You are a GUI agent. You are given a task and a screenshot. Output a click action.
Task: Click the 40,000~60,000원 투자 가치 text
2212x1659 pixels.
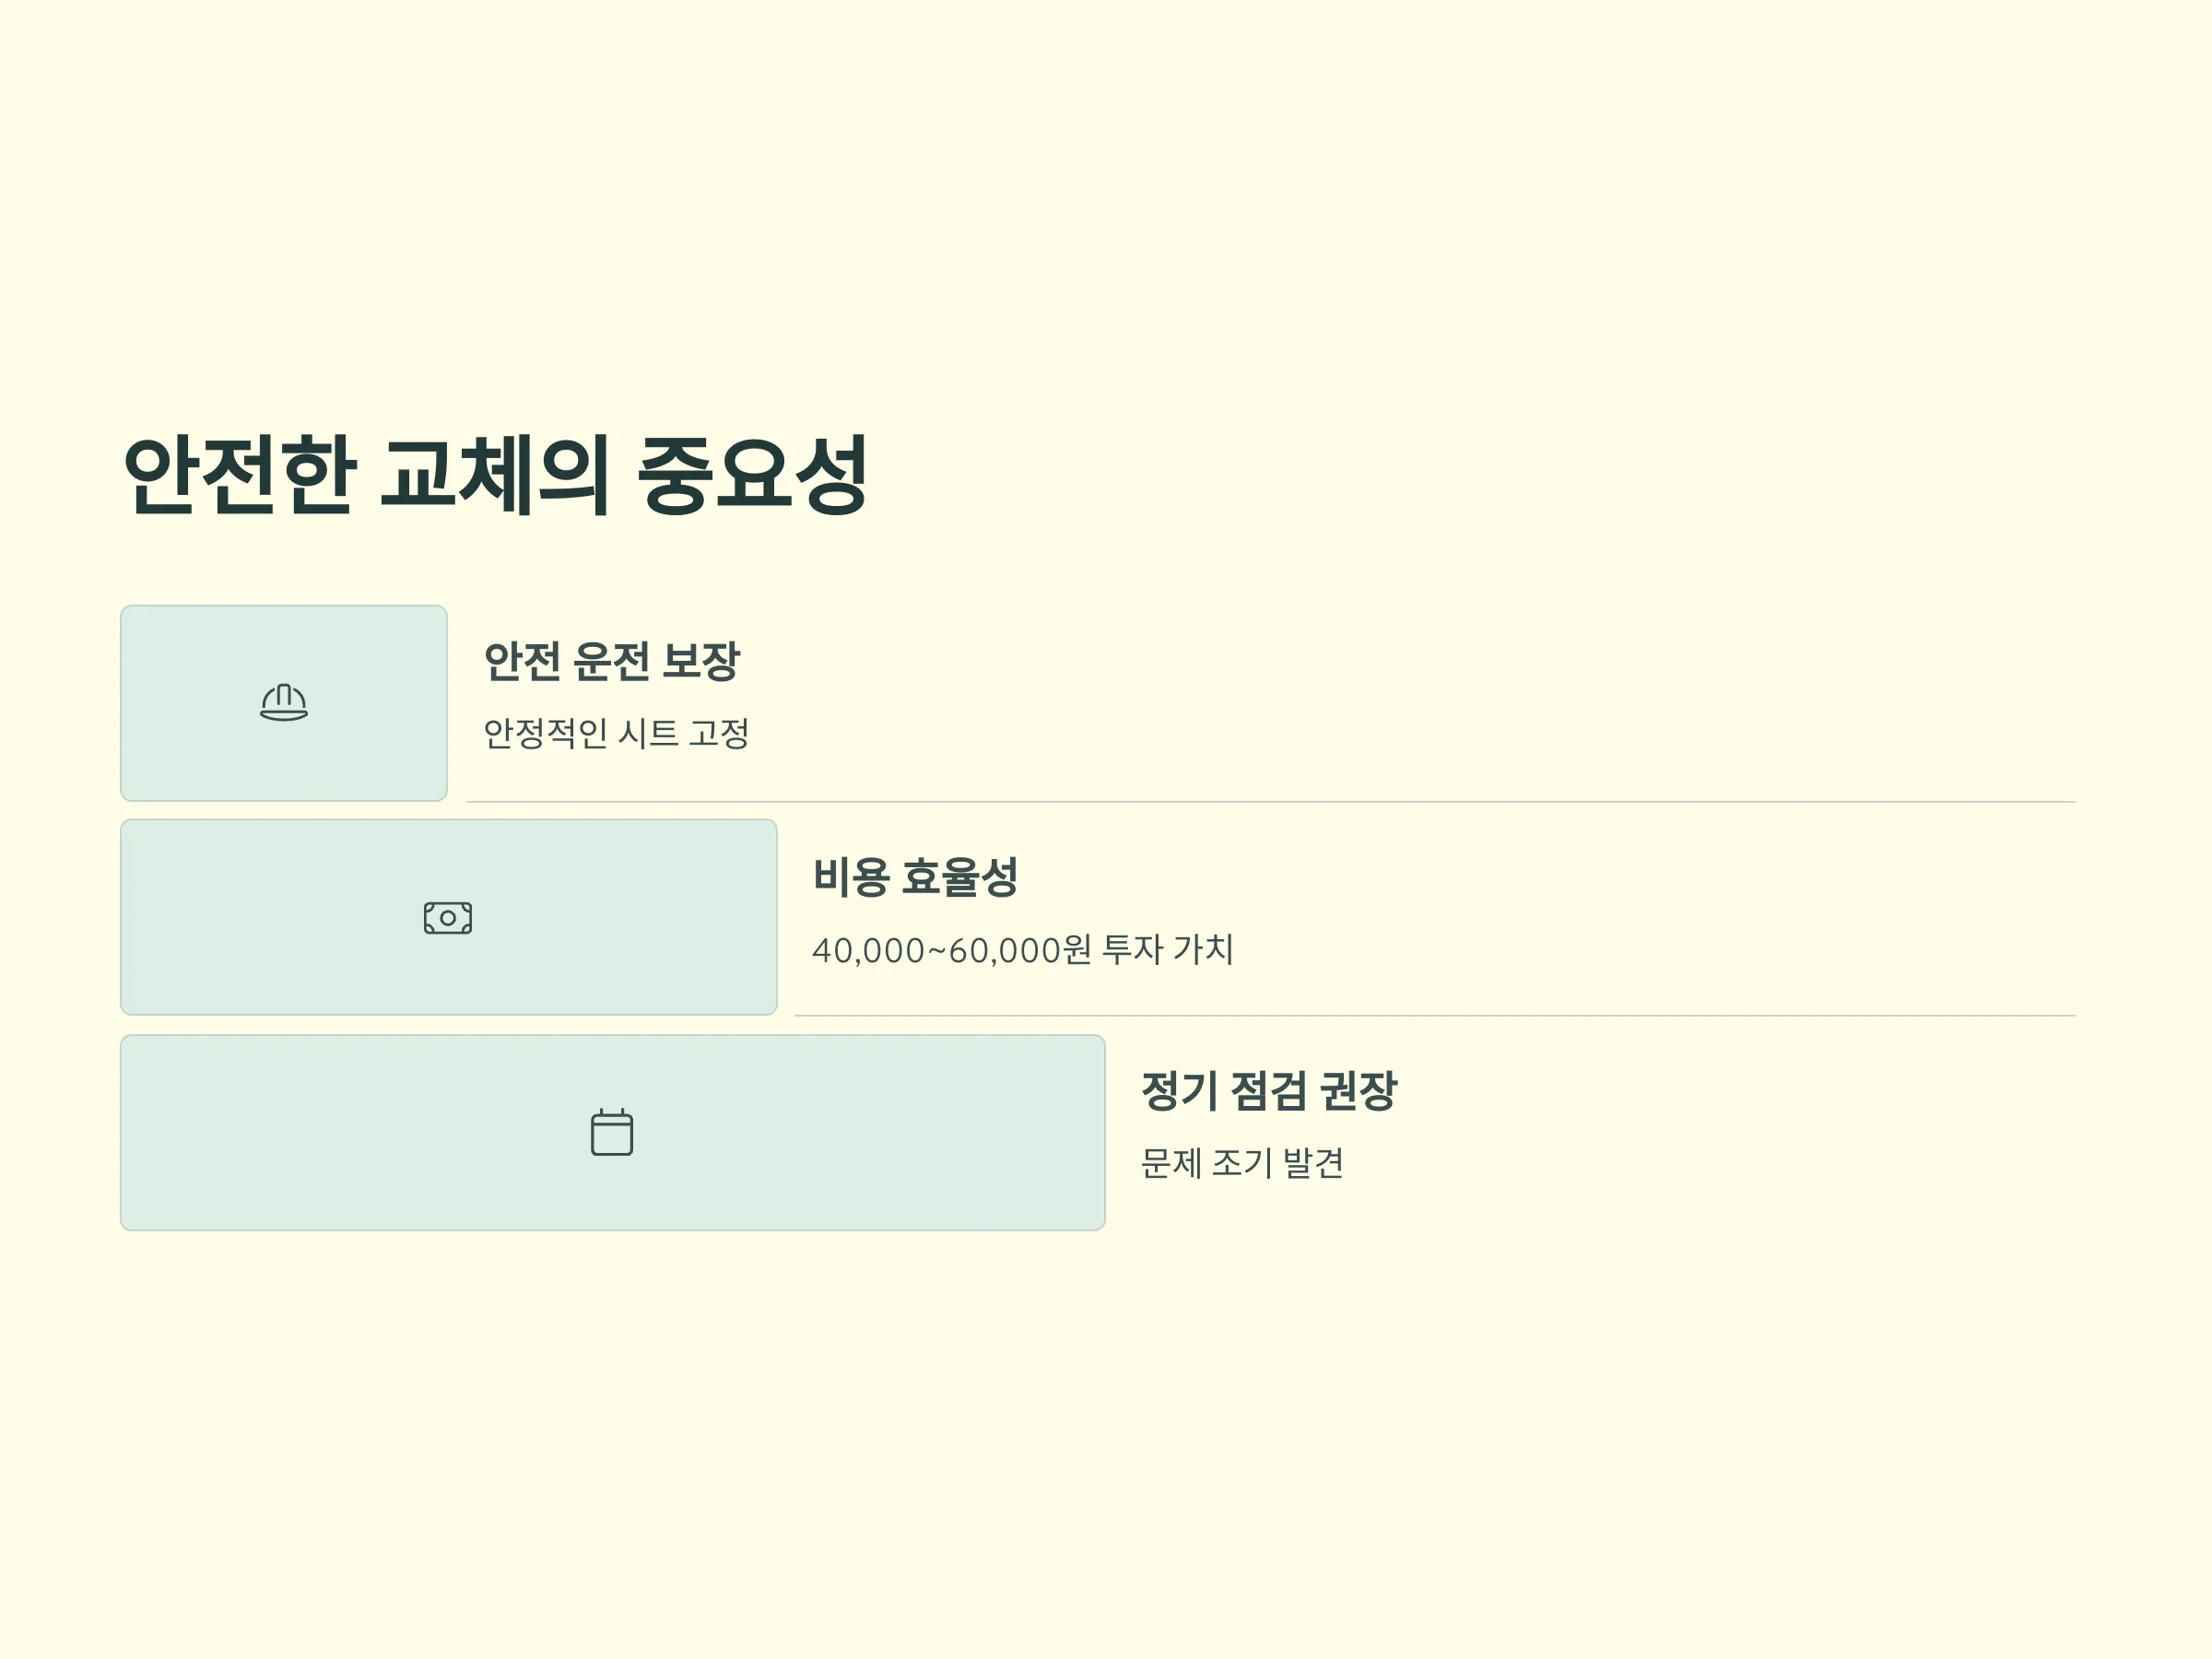pos(1023,949)
